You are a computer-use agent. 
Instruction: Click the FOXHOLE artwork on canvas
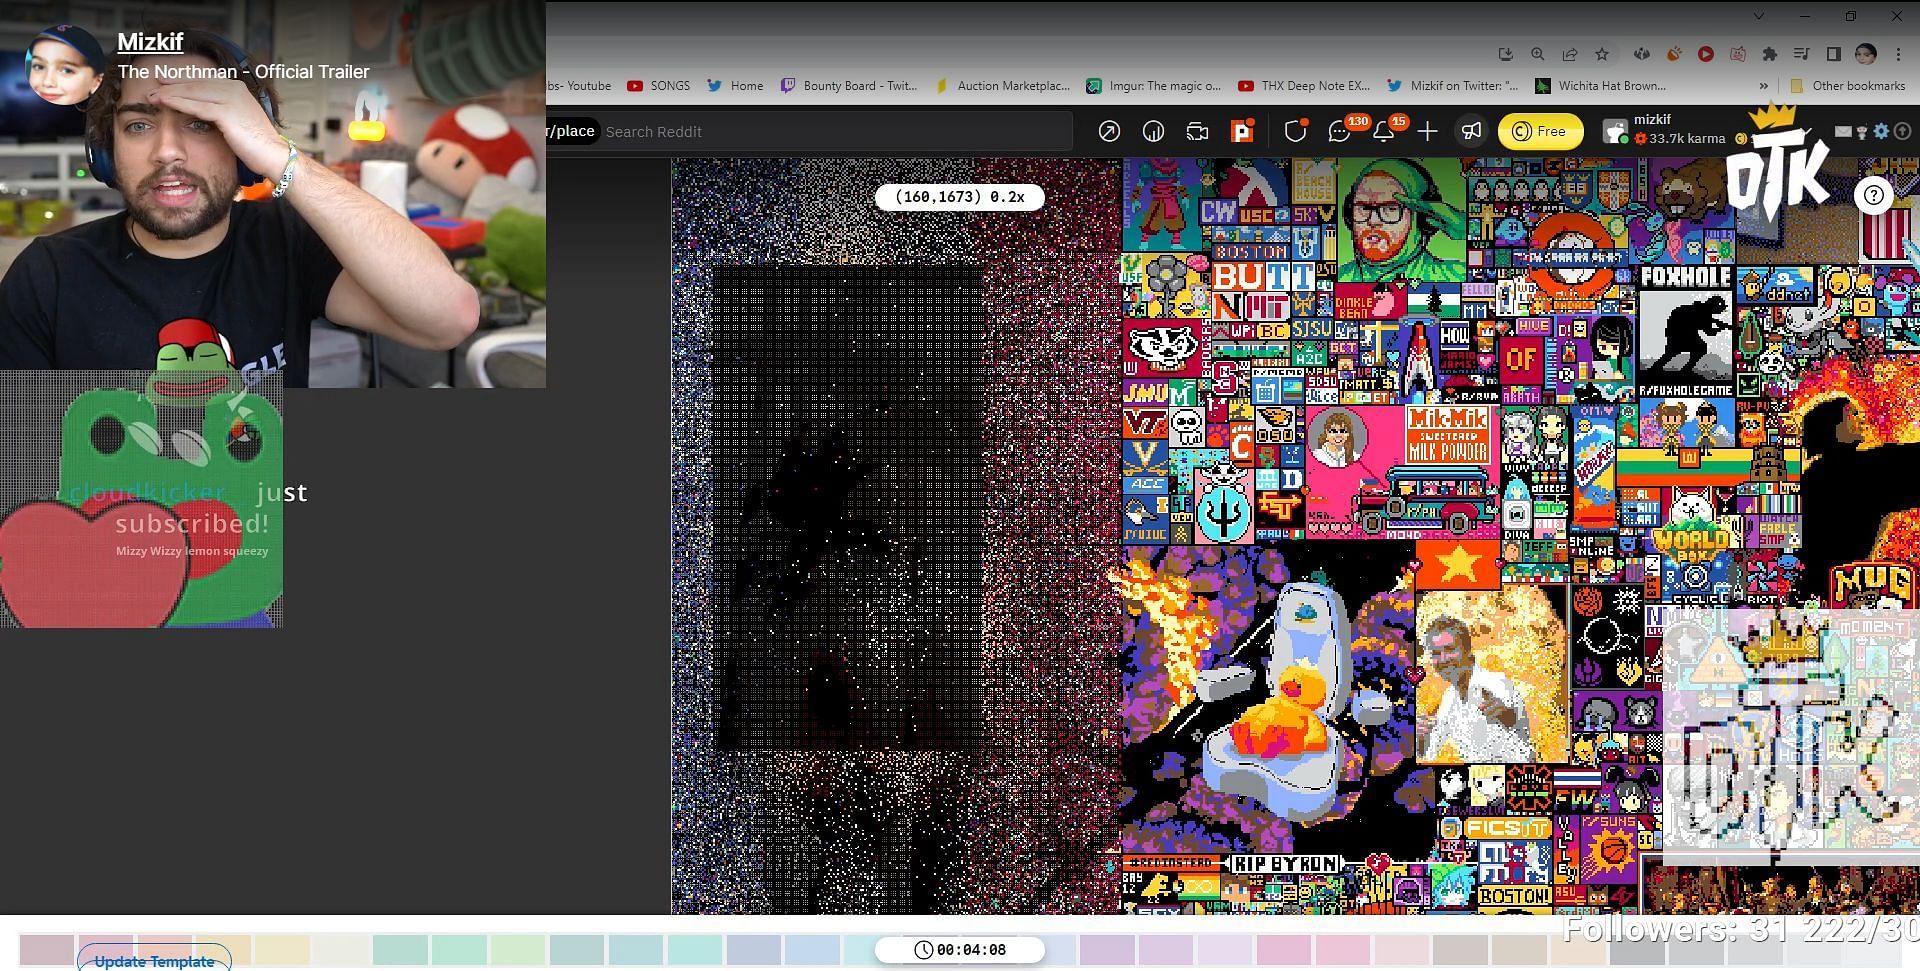coord(1686,330)
